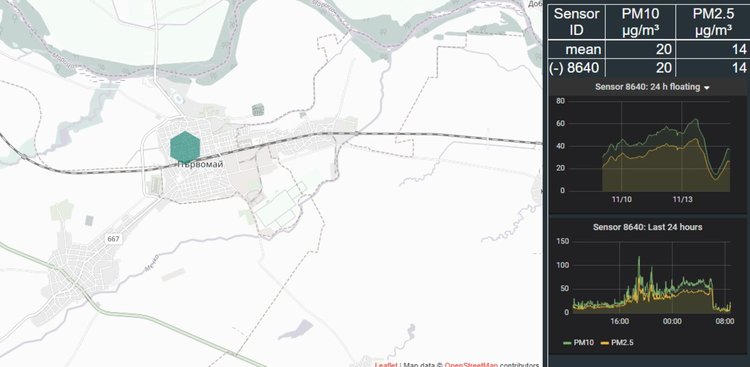The image size is (750, 367).
Task: Open the OpenStreetMap contributors link
Action: [x=471, y=365]
